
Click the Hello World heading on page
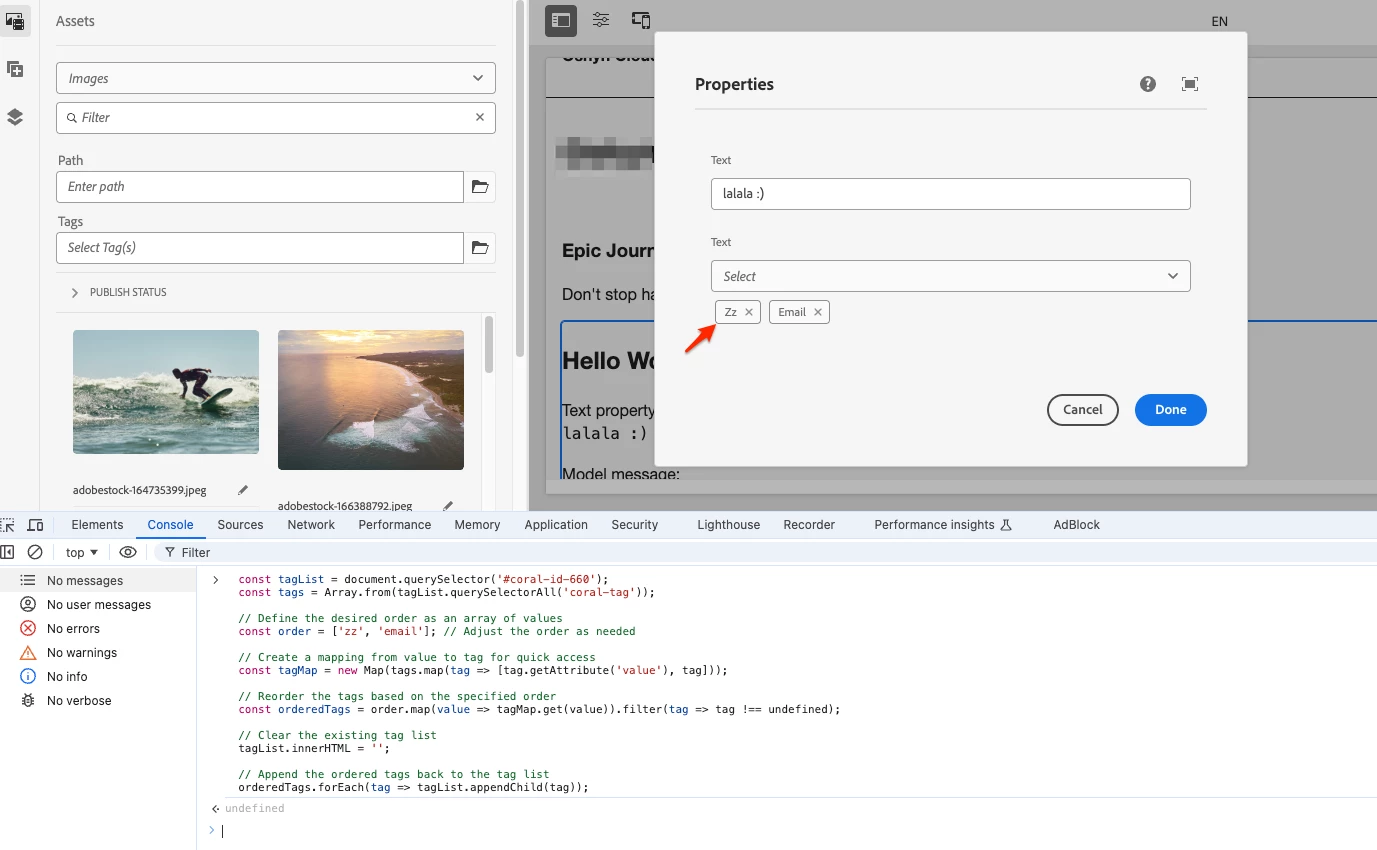608,361
